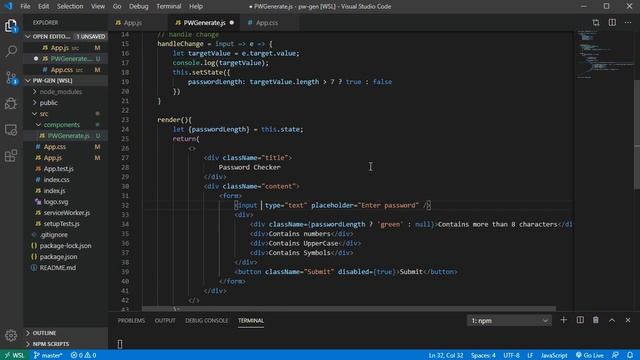Switch to the App.css editor tab
The image size is (640, 360).
tap(270, 22)
